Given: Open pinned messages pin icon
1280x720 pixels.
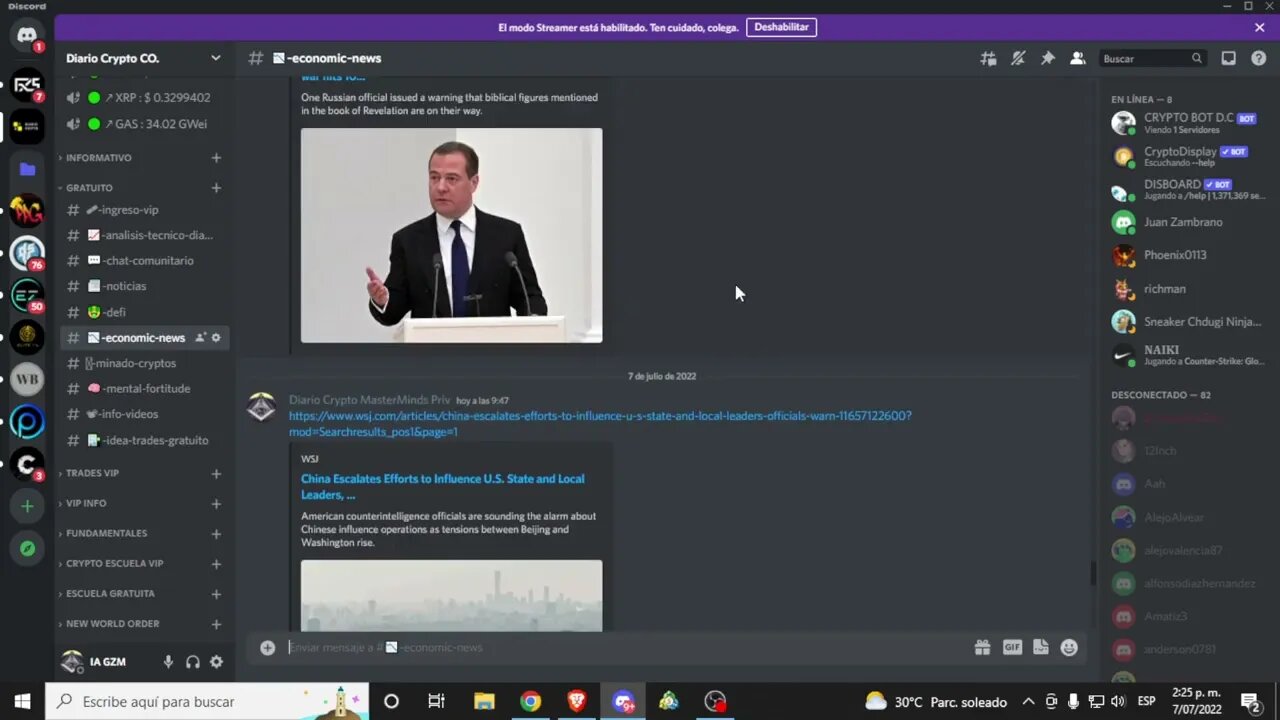Looking at the screenshot, I should coord(1048,58).
